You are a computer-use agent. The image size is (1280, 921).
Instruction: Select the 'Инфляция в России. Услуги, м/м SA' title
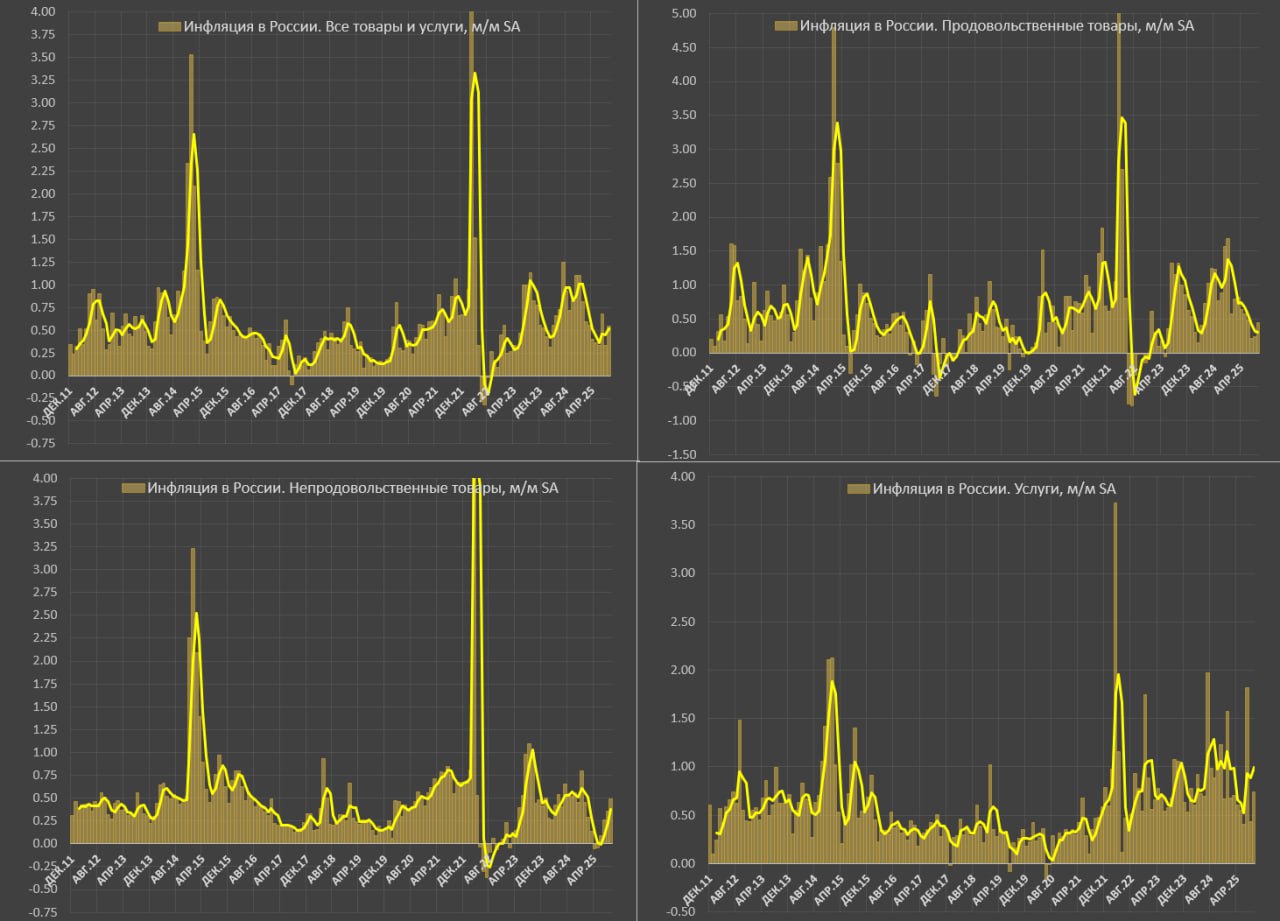coord(994,489)
